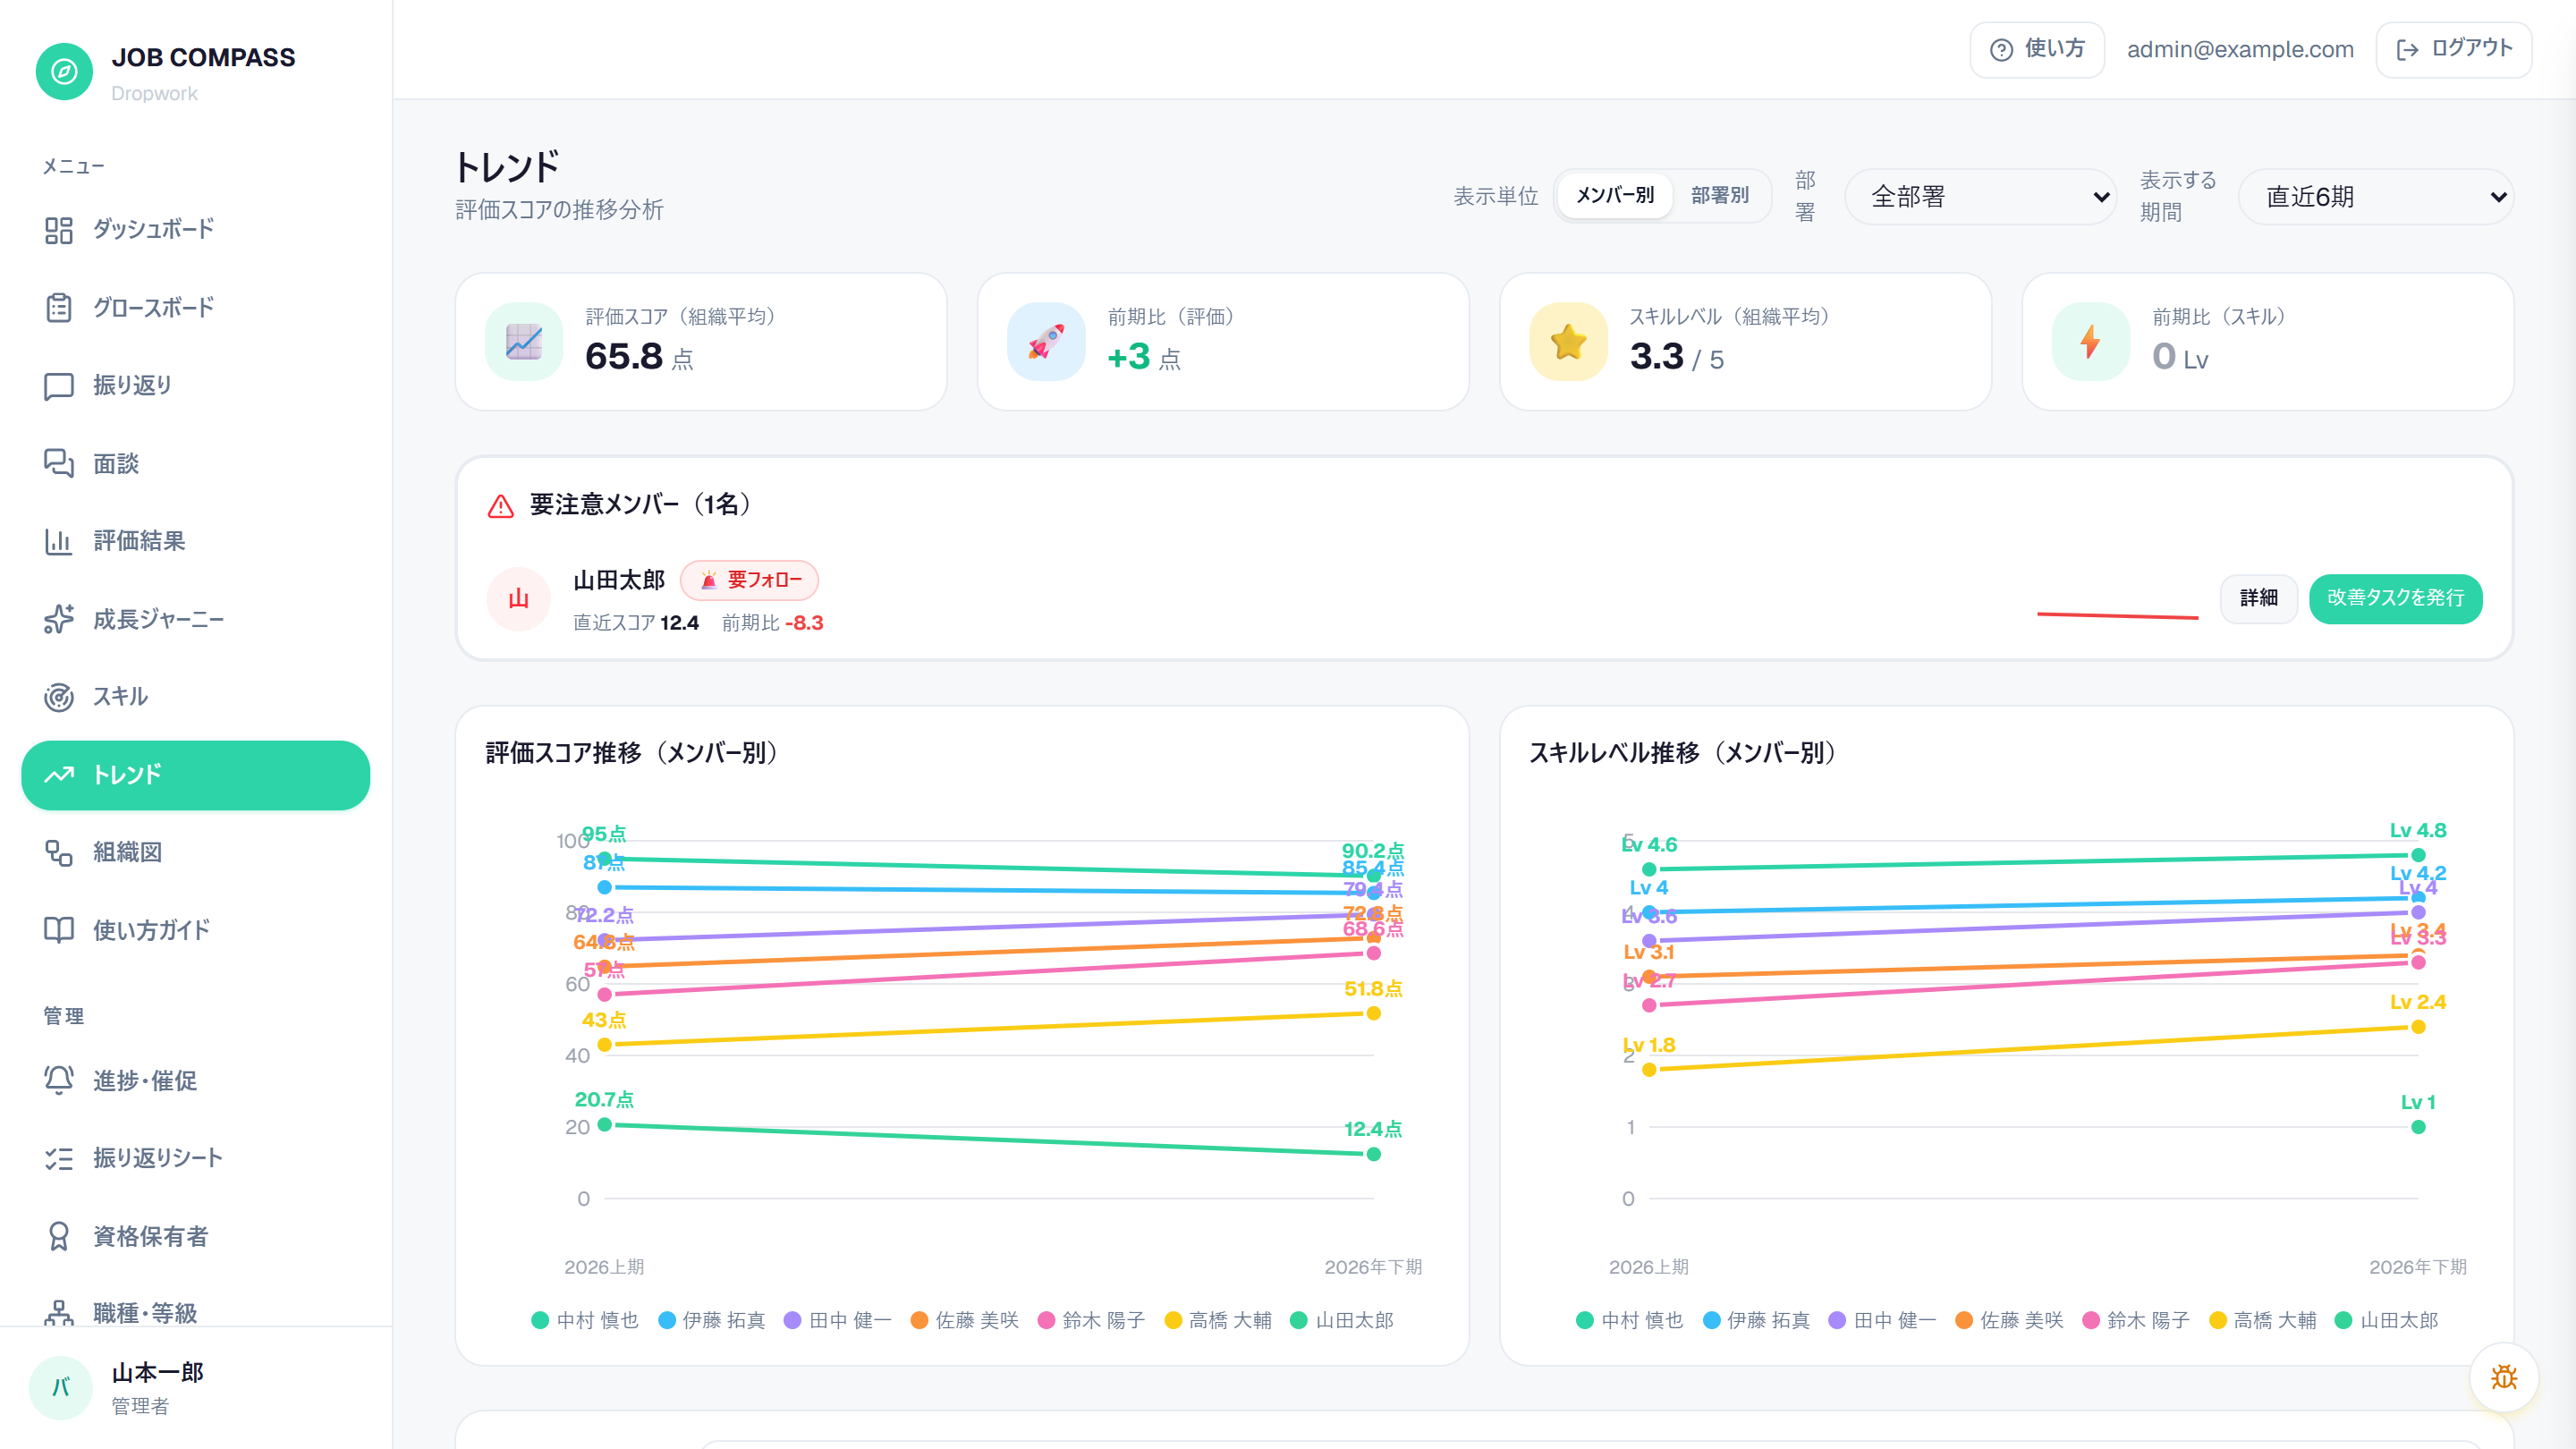Open the 直近6期 period dropdown
The width and height of the screenshot is (2576, 1449).
[2375, 196]
